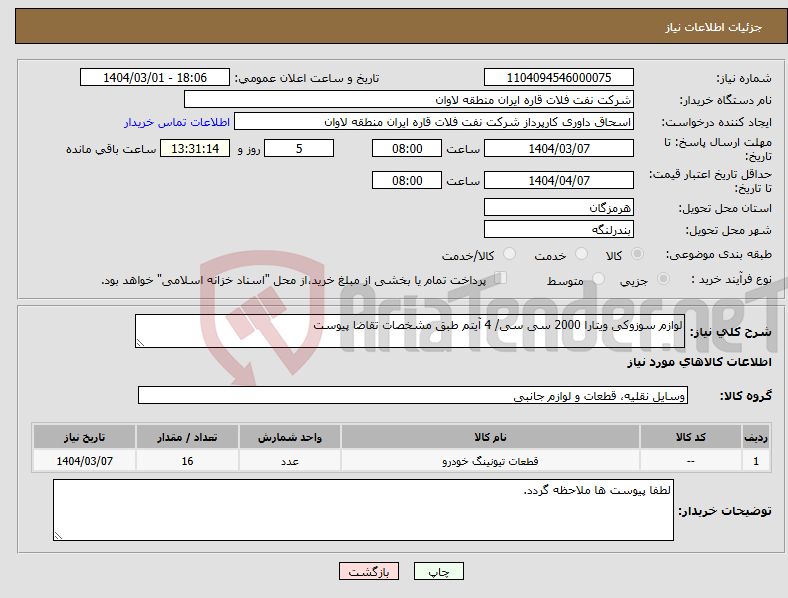
Task: Select the کالا/خدمت radio button
Action: tap(510, 254)
